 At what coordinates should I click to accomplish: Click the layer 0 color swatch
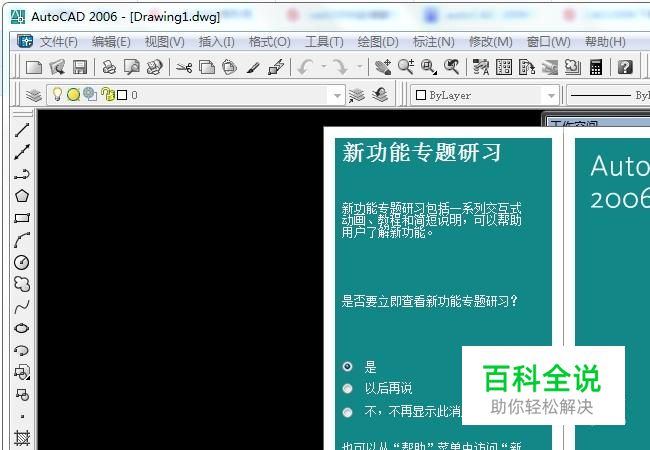(x=122, y=95)
